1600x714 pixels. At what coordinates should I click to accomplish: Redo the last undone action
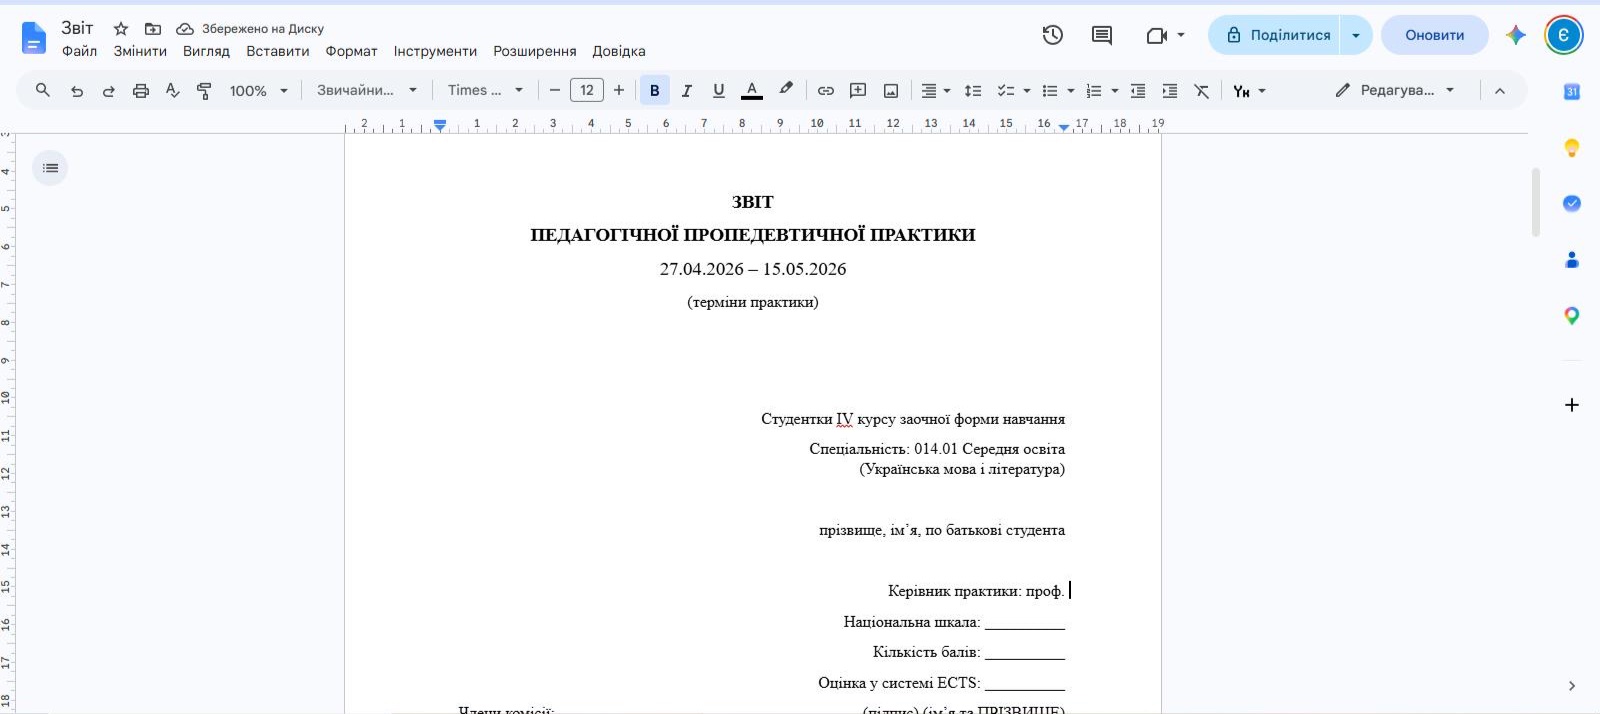pyautogui.click(x=108, y=90)
